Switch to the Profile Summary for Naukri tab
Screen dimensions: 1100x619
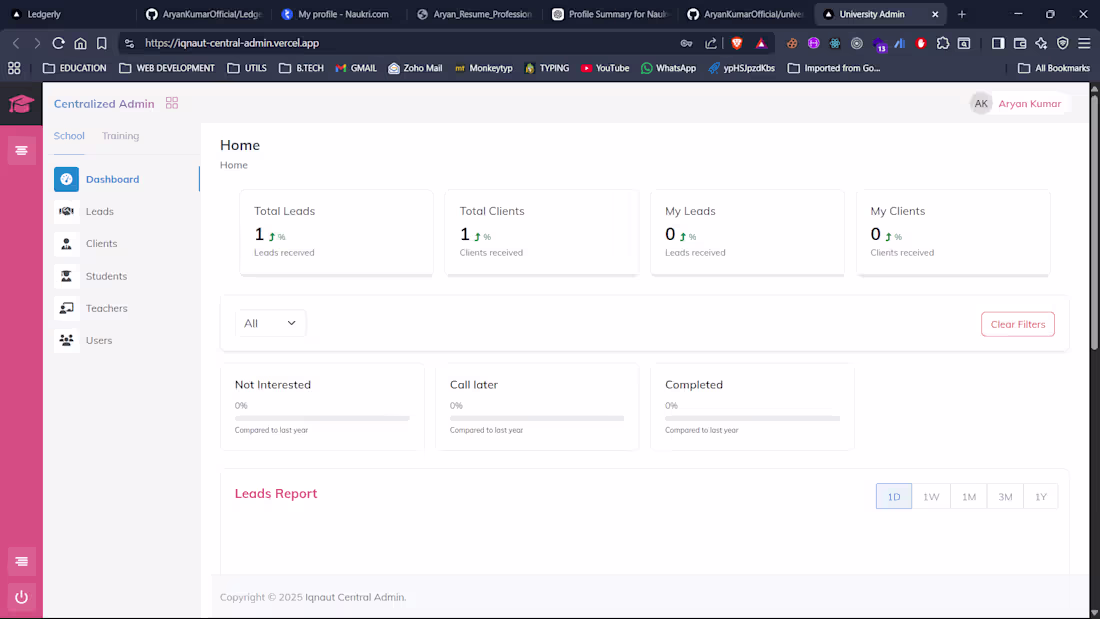(610, 14)
